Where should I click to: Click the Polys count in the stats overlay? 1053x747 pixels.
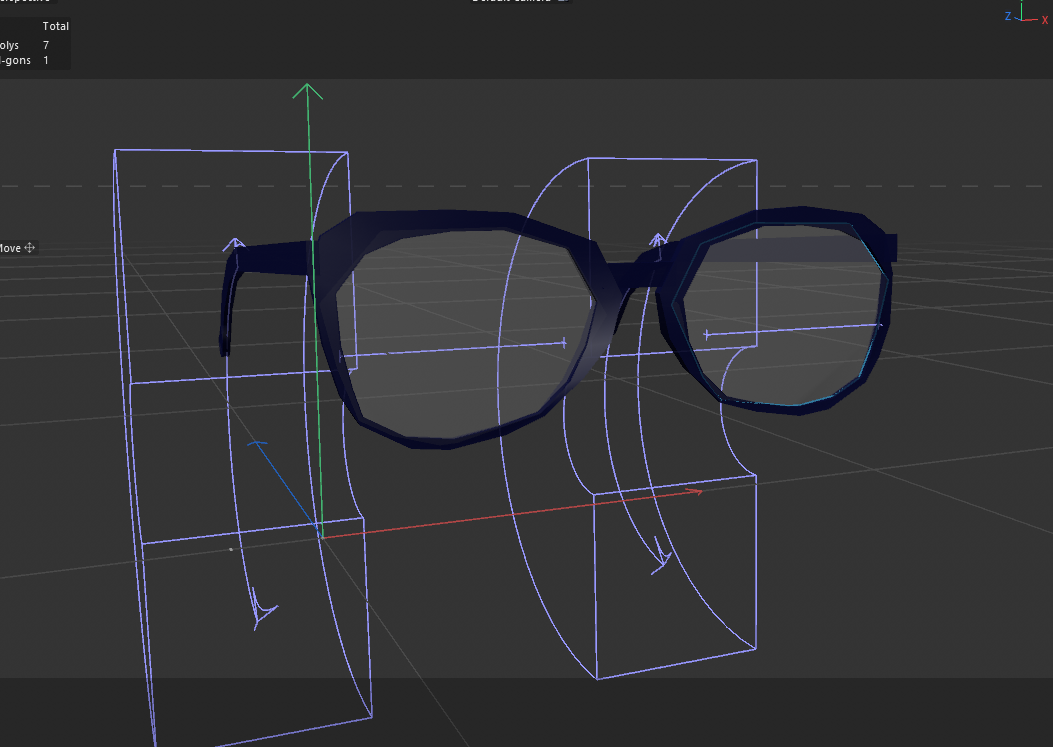(x=48, y=44)
